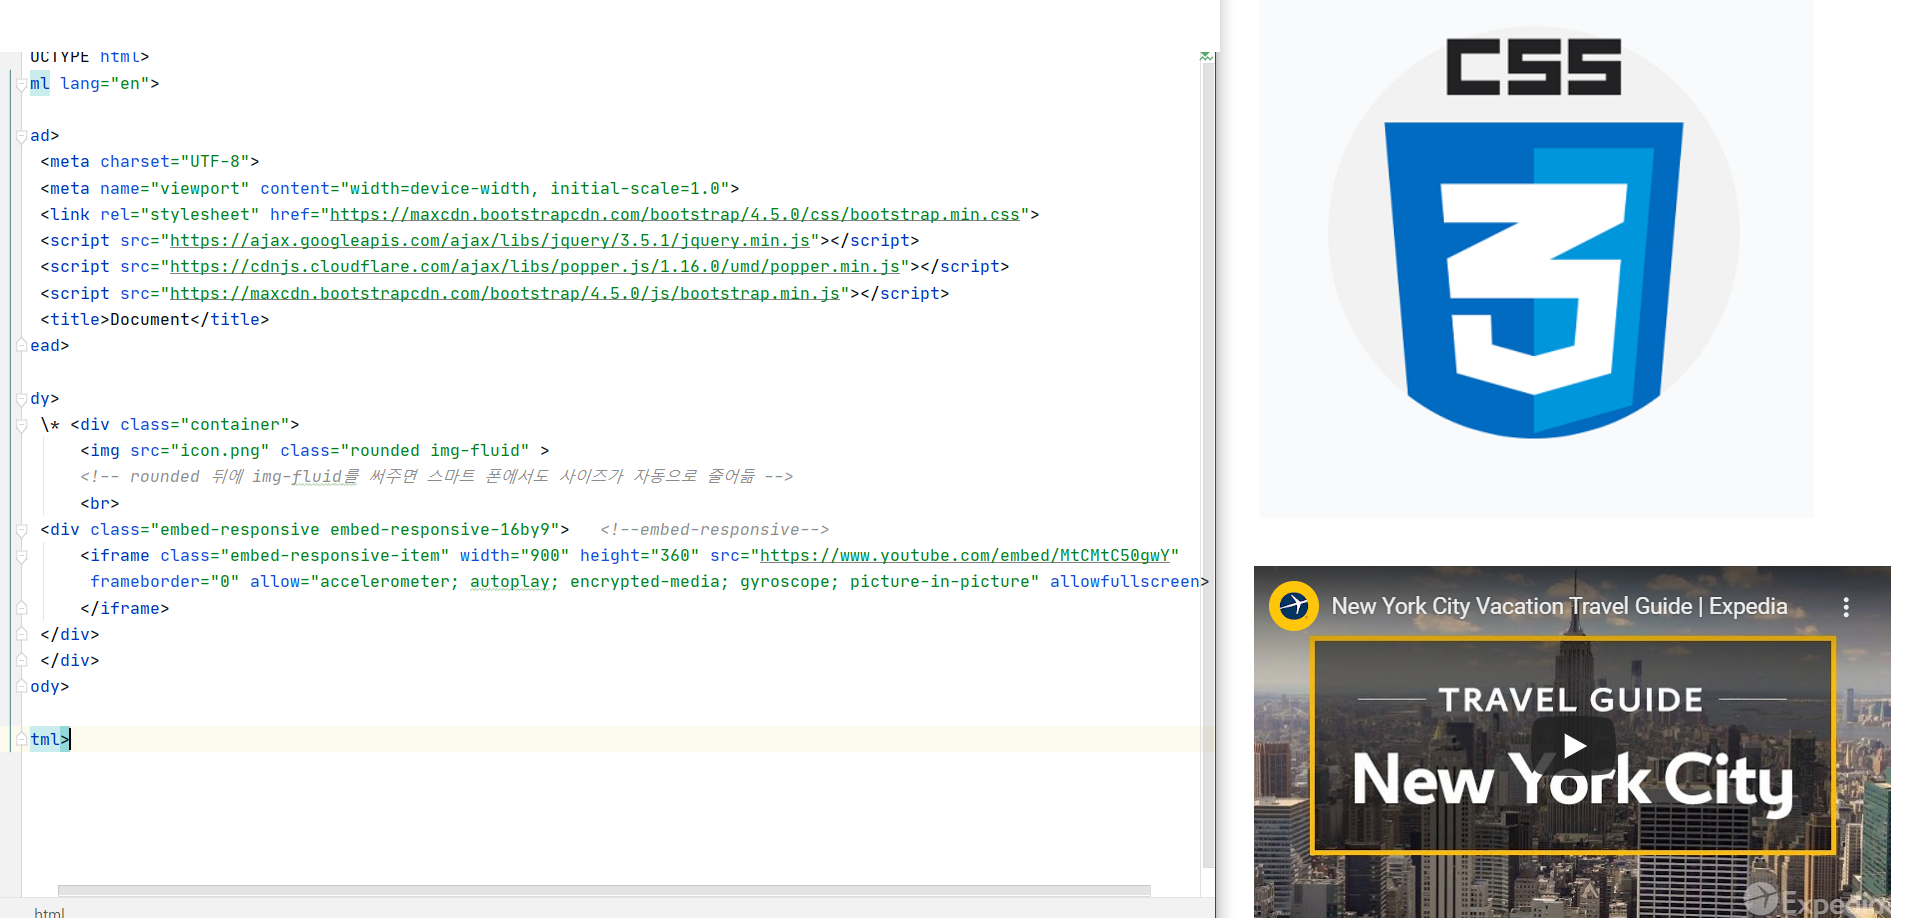
Task: Click the autoplay keyword in allow attribute
Action: [x=510, y=582]
